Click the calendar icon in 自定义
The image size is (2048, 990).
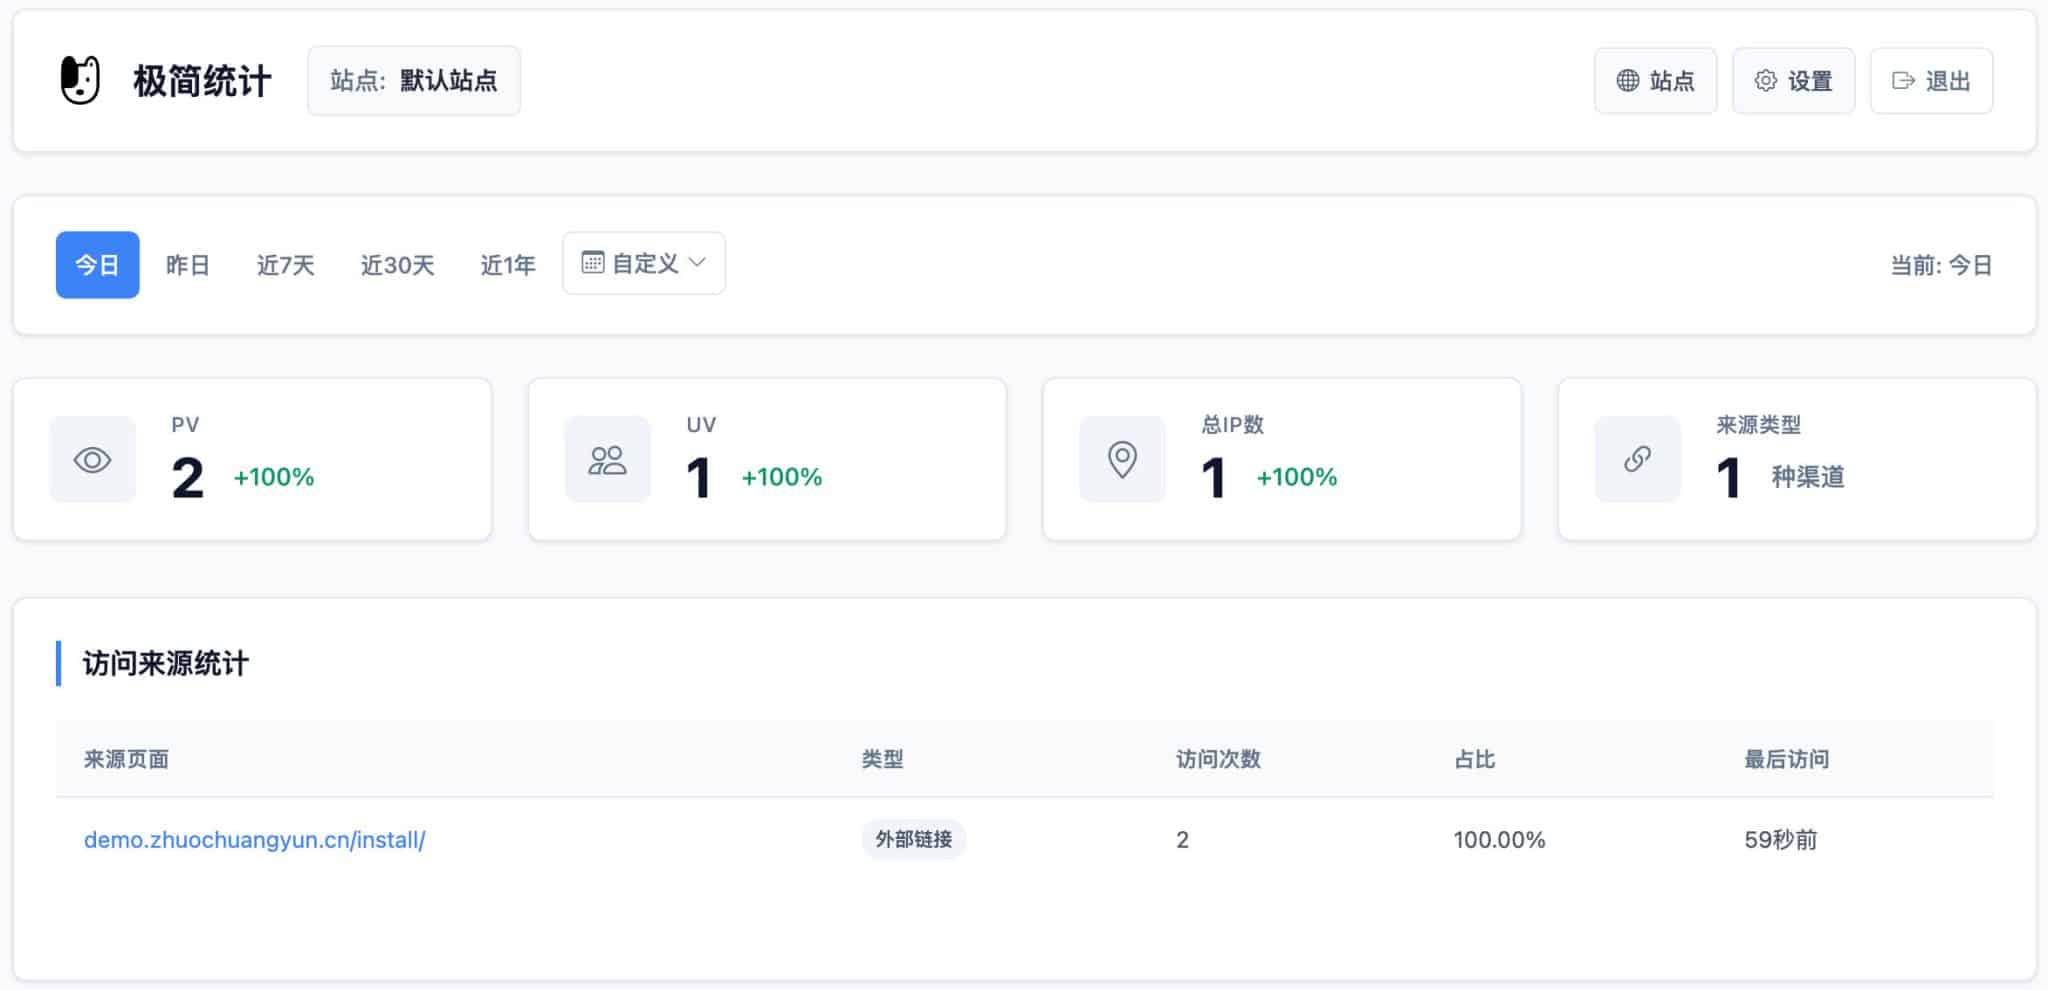click(x=593, y=263)
